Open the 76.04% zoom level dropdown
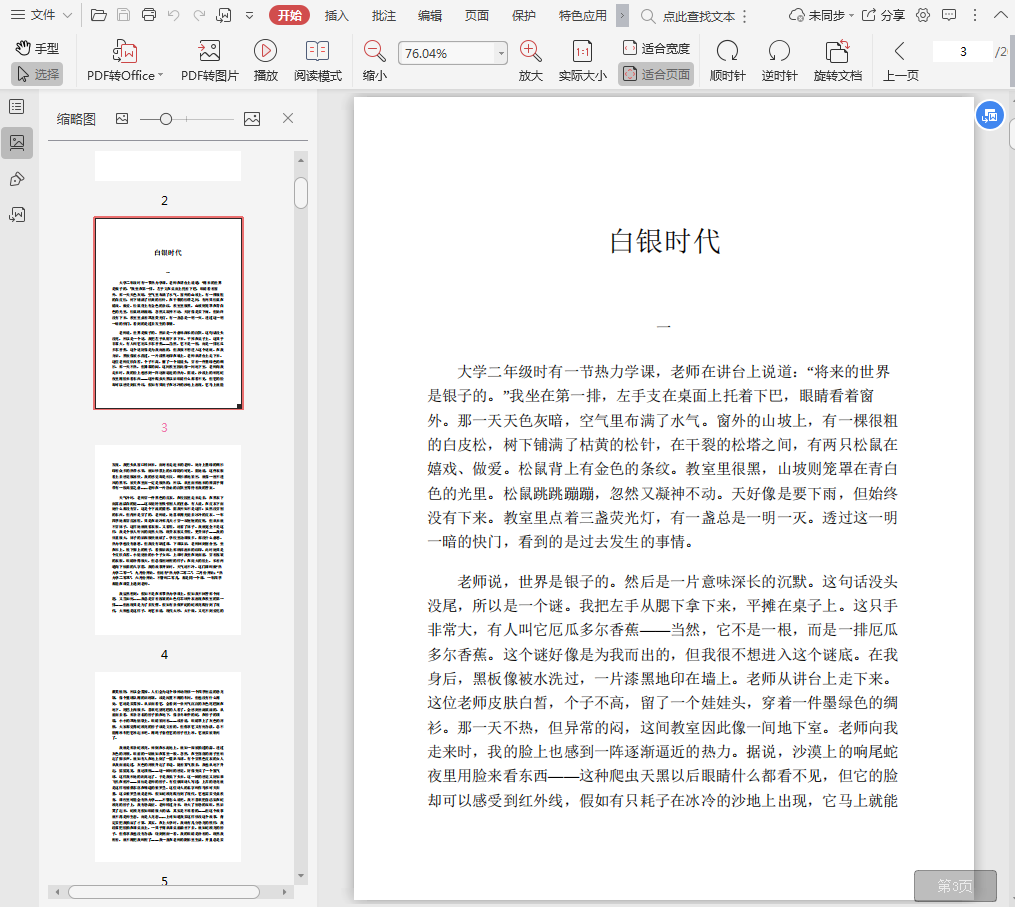This screenshot has height=907, width=1015. coord(501,53)
